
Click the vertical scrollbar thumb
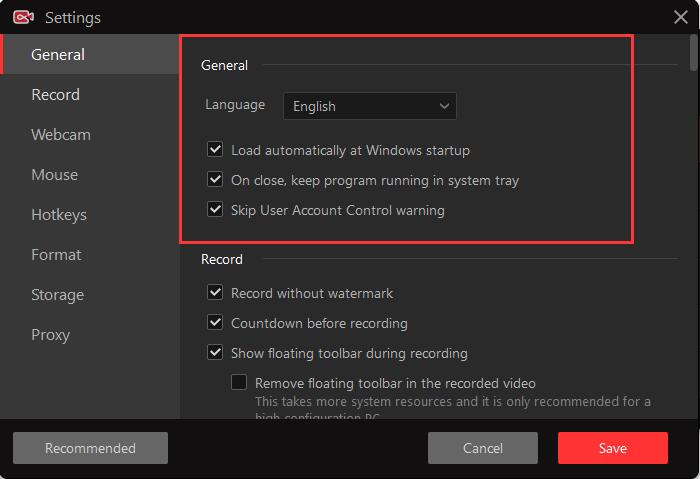(x=693, y=53)
